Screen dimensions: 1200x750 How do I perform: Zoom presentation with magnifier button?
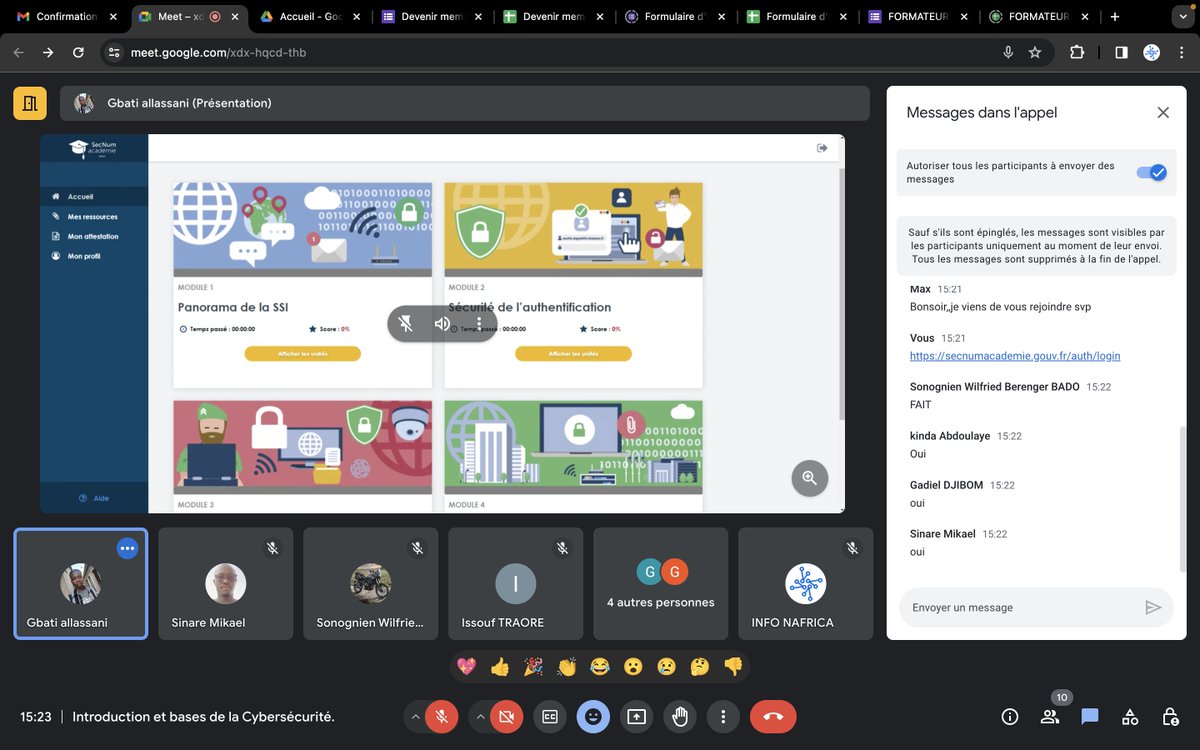[x=810, y=478]
